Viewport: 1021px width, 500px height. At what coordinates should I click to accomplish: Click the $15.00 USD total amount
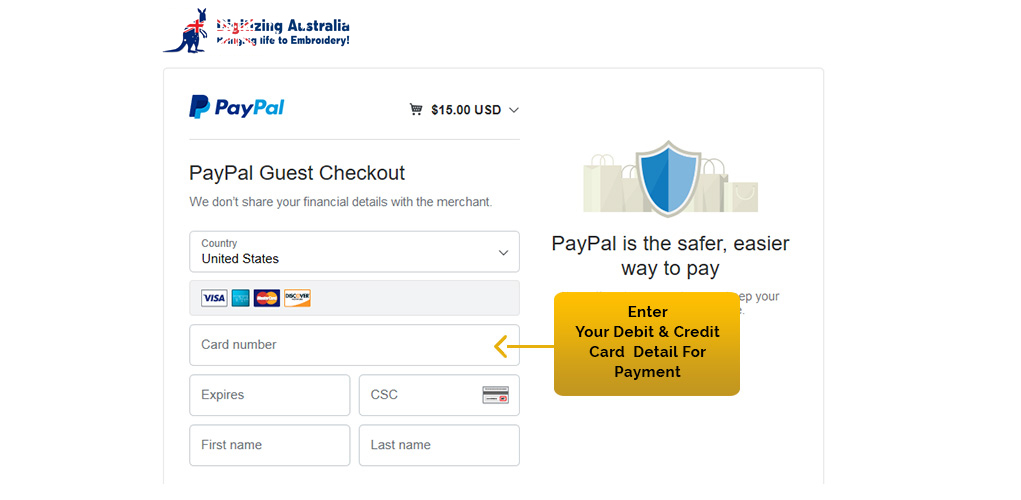465,110
